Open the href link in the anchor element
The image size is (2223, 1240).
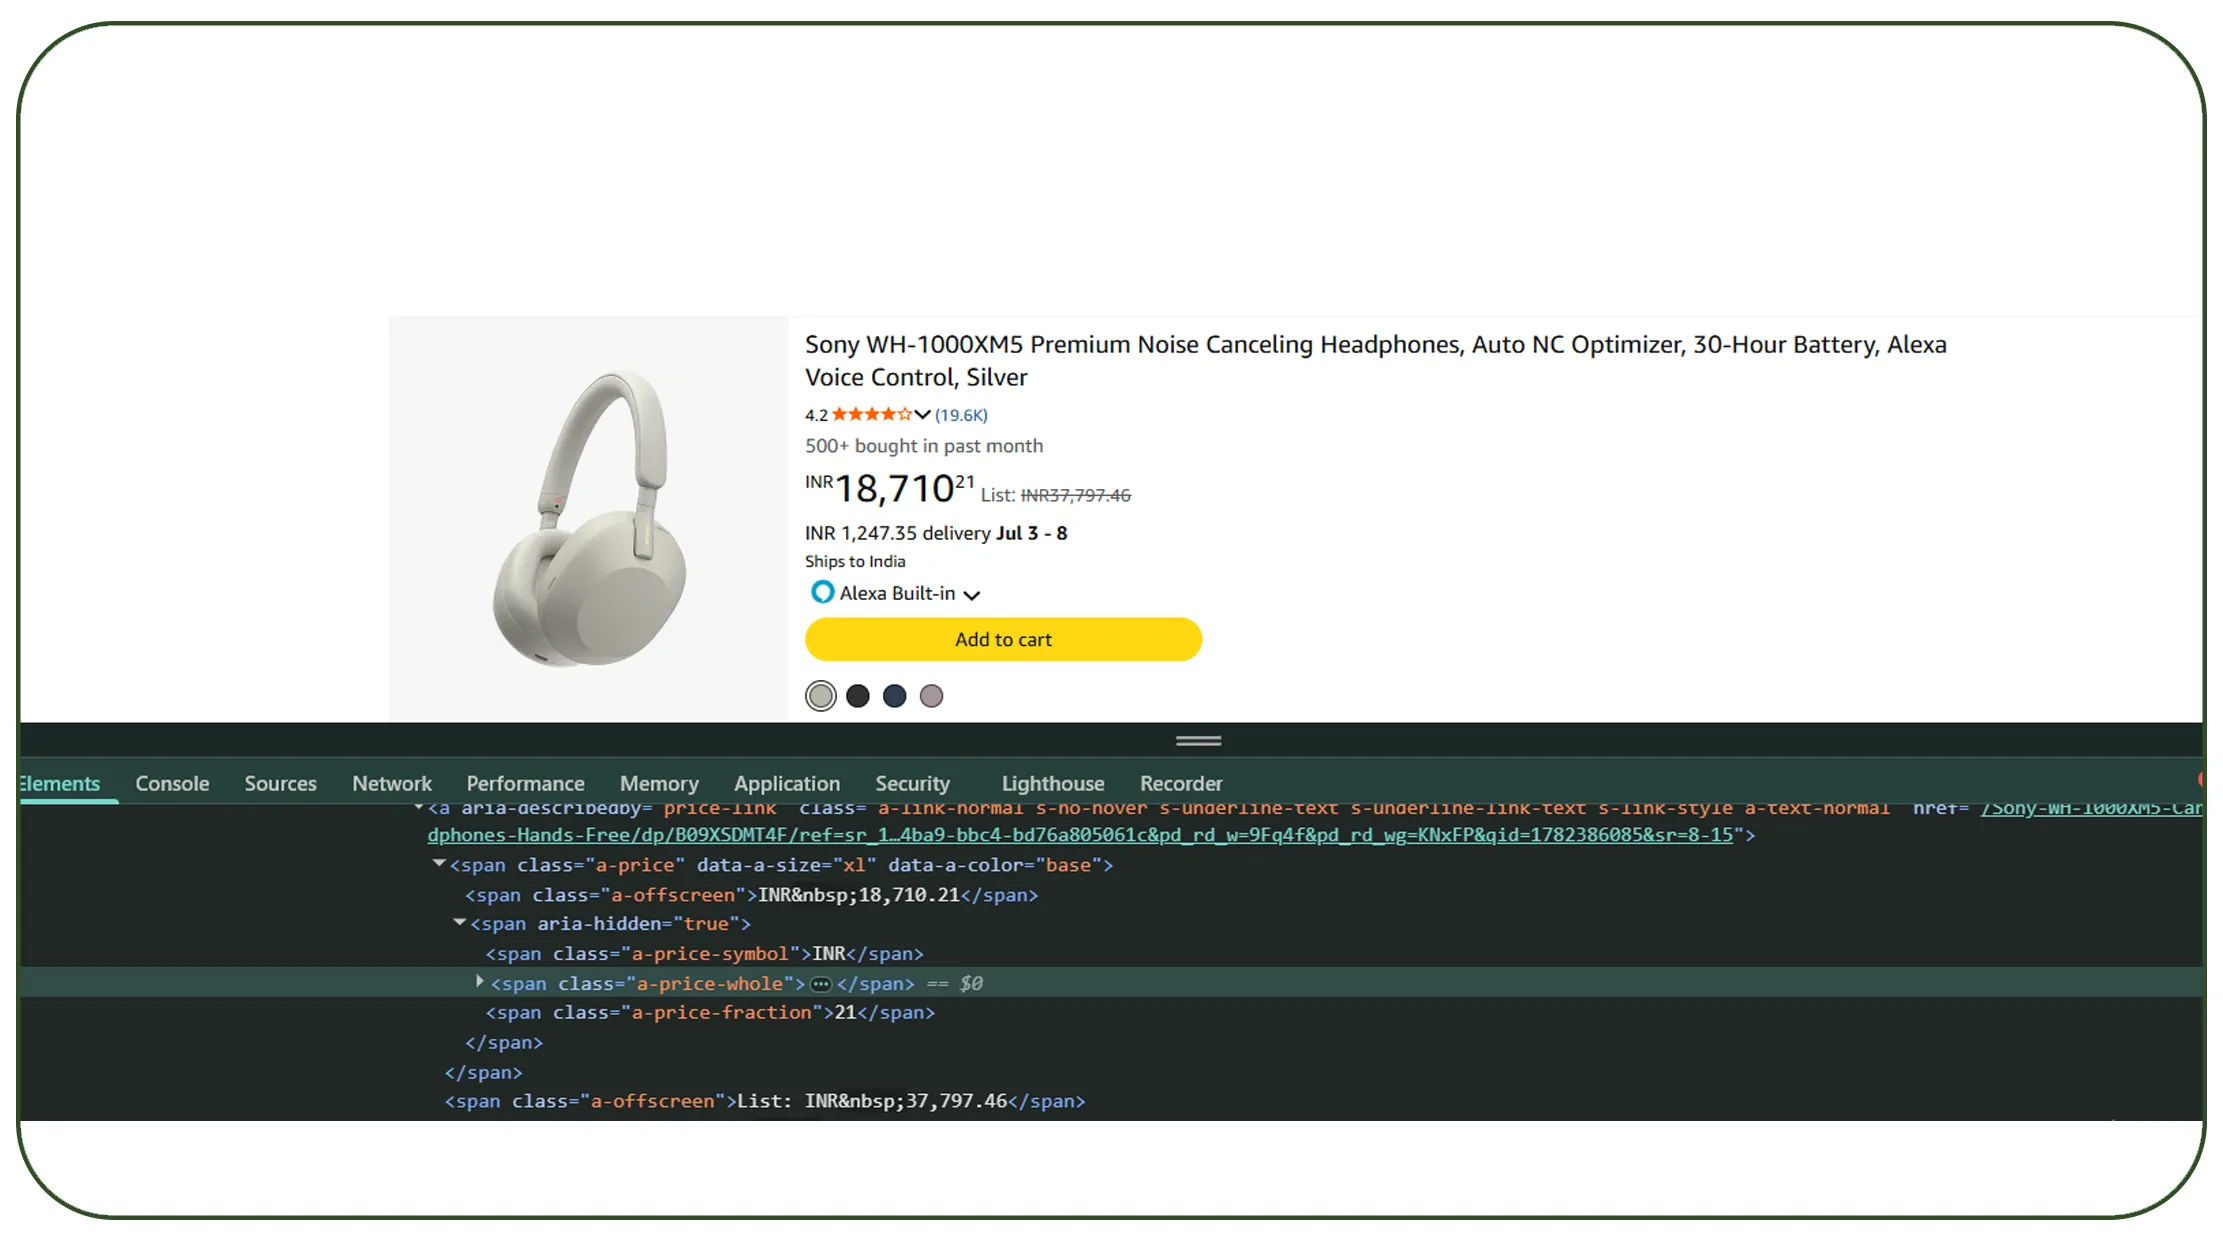1080,835
